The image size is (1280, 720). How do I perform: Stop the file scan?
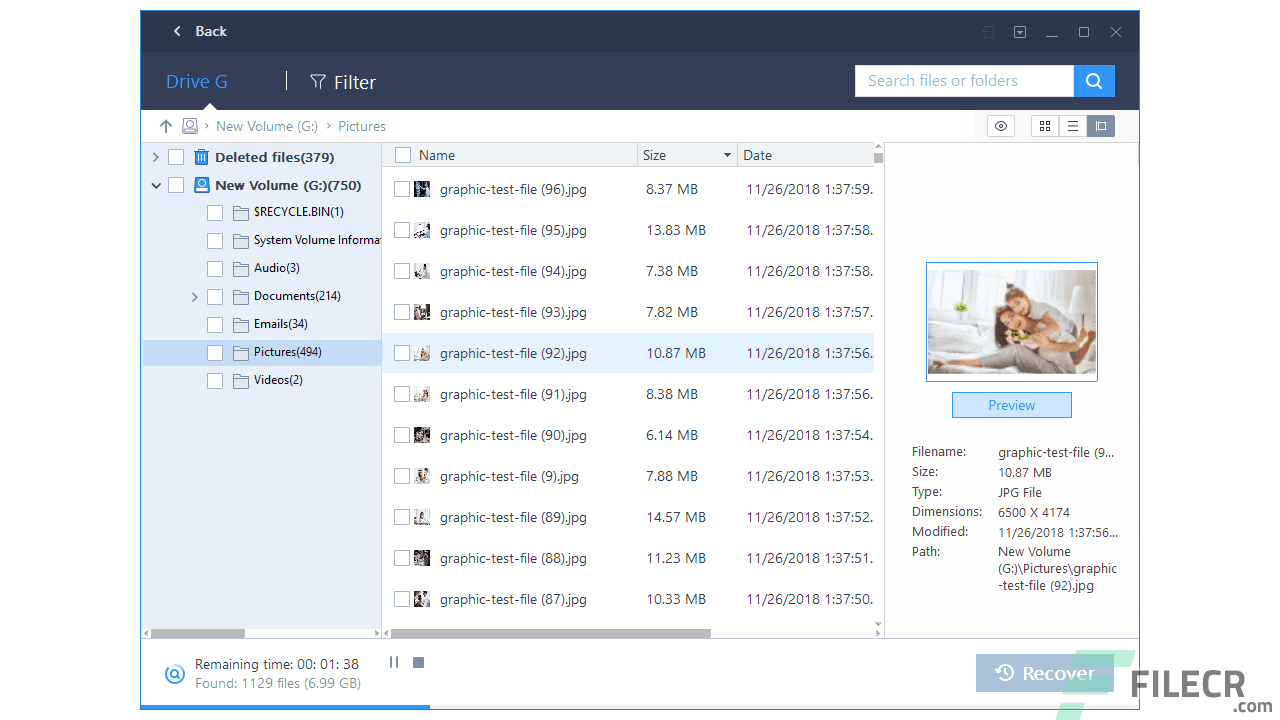point(418,662)
